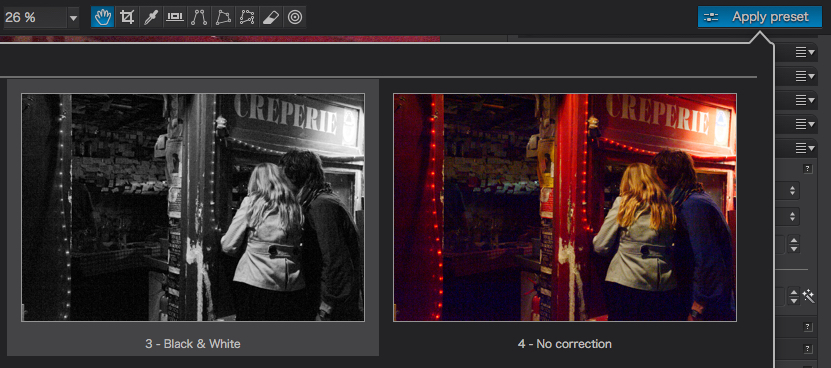
Task: Select the Horizon leveling tool
Action: pos(174,17)
